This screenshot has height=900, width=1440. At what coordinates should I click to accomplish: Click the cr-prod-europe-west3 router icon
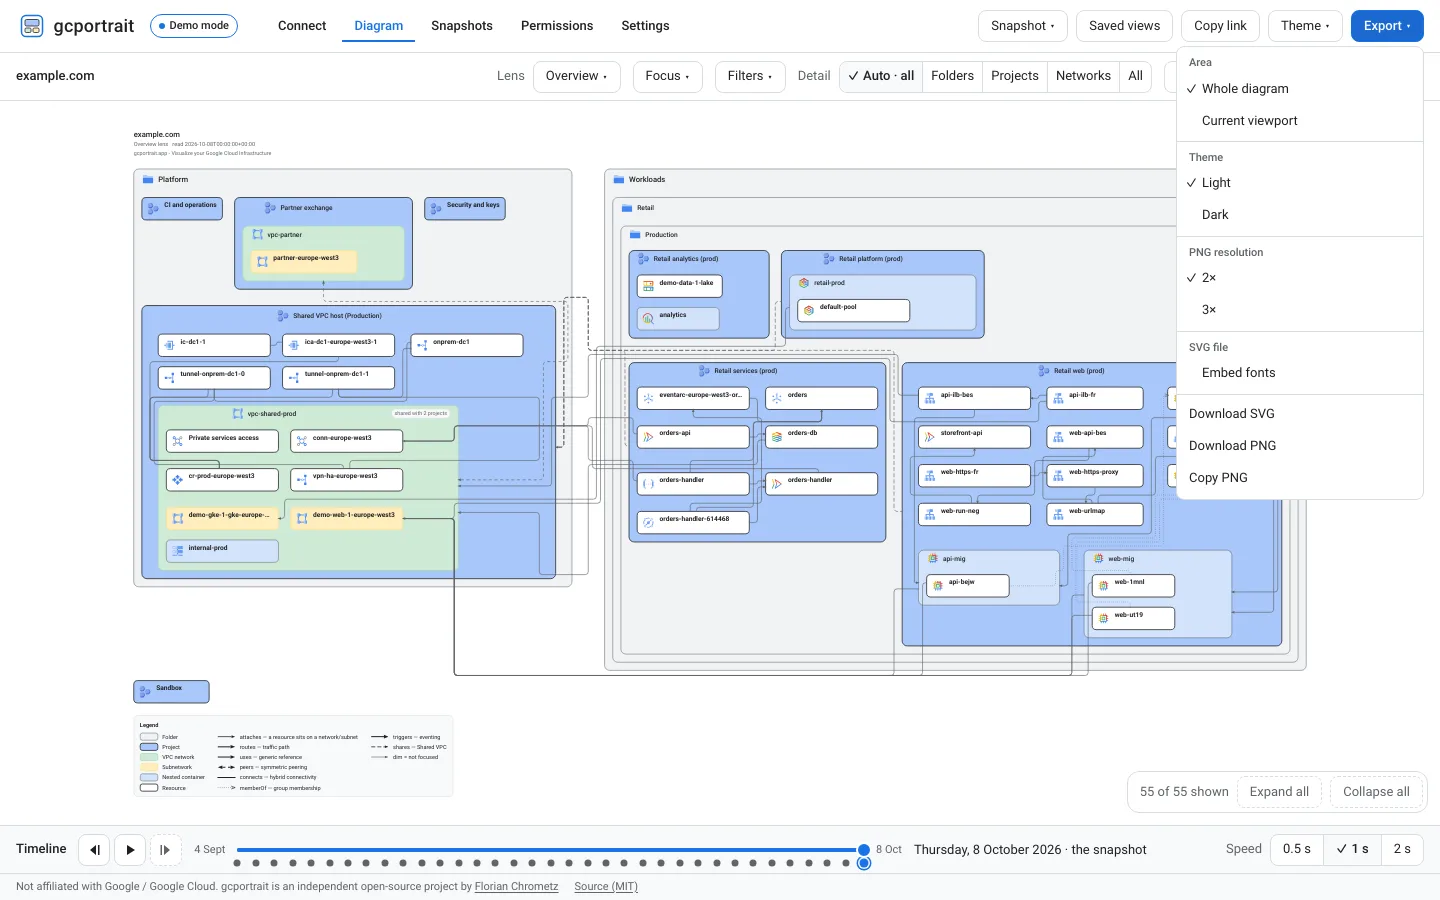(178, 479)
